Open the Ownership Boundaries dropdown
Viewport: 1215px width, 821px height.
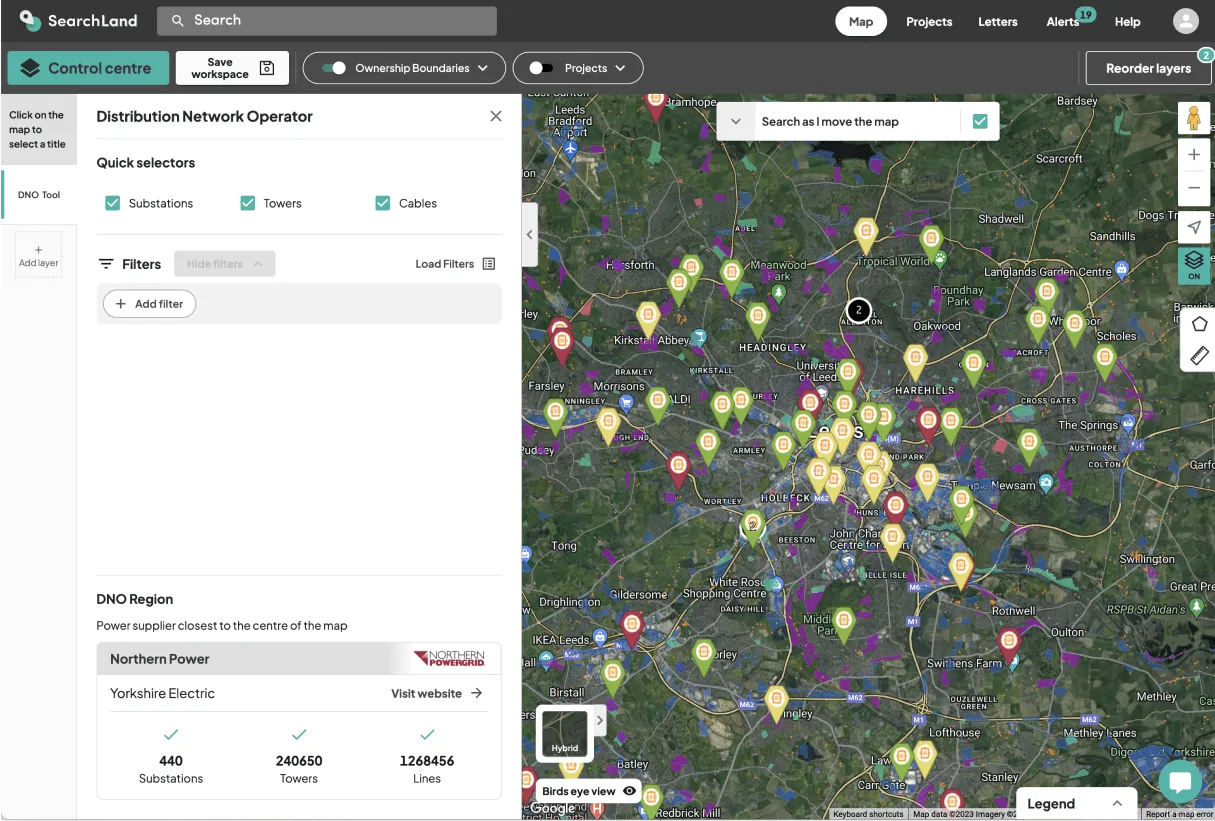pyautogui.click(x=484, y=67)
